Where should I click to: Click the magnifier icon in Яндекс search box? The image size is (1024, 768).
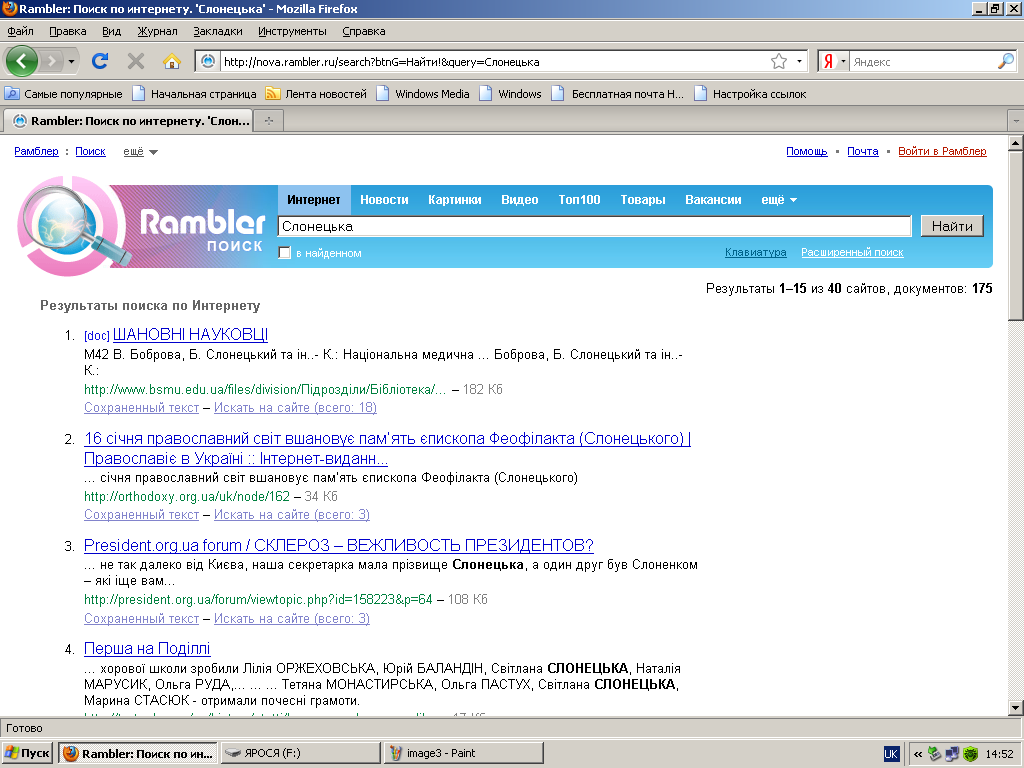(1006, 61)
